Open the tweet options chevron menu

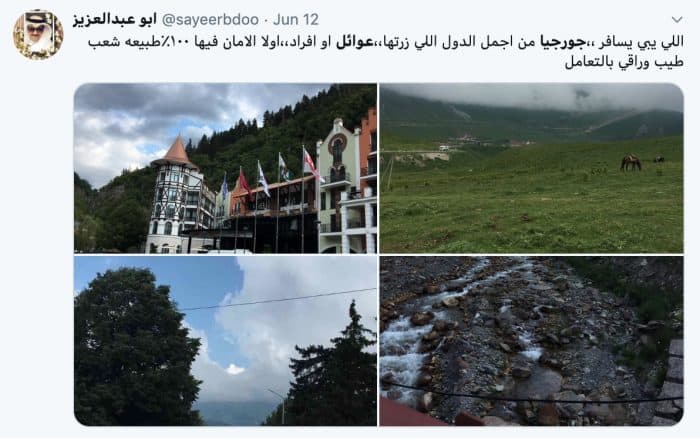(x=677, y=20)
